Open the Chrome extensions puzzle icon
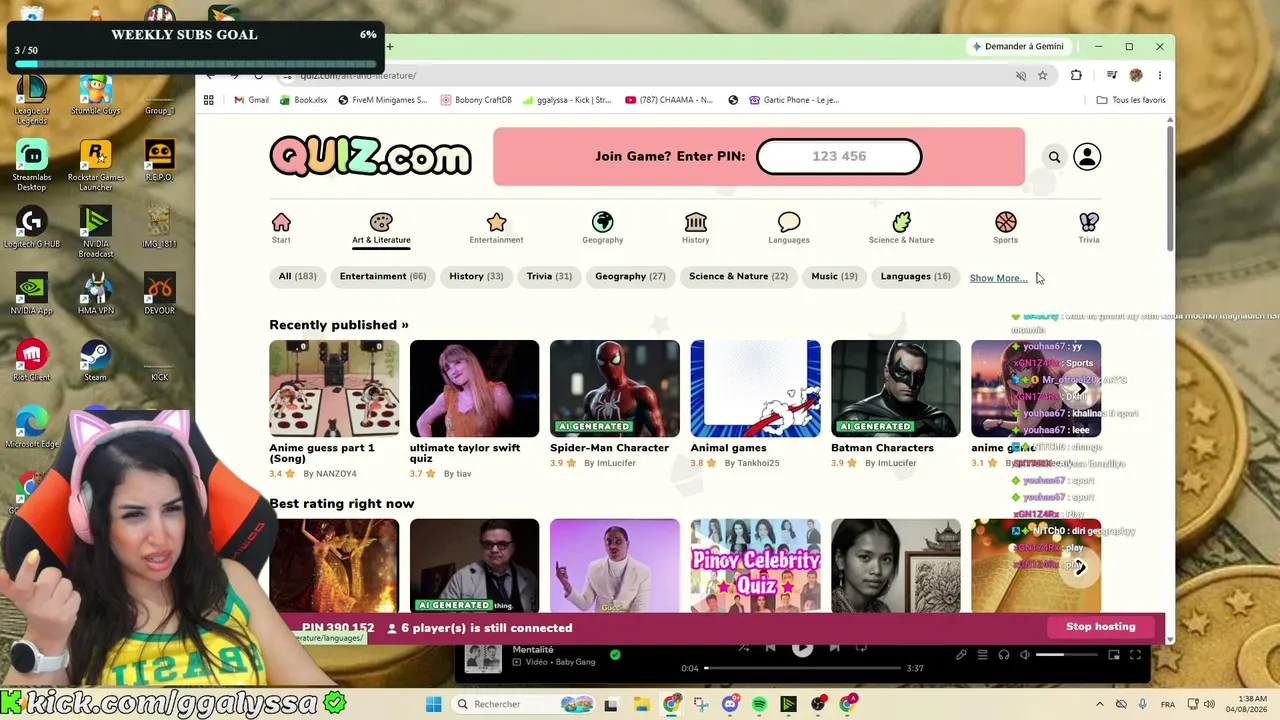Viewport: 1280px width, 720px height. [x=1076, y=75]
